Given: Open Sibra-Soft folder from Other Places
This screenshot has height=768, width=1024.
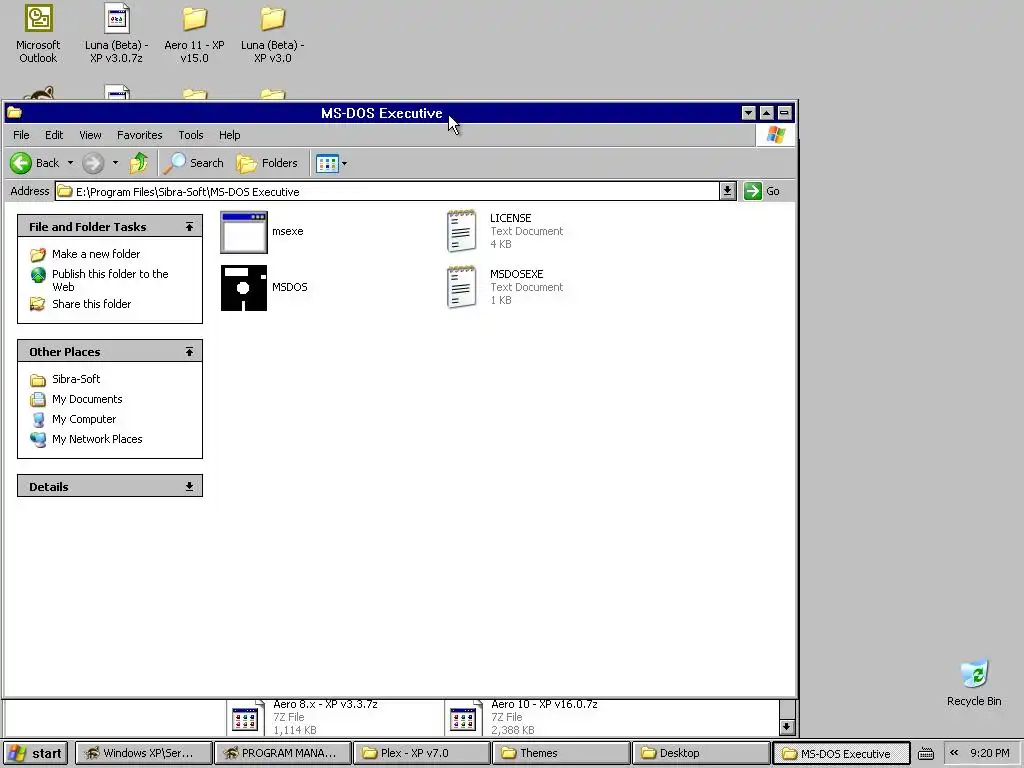Looking at the screenshot, I should [x=76, y=379].
